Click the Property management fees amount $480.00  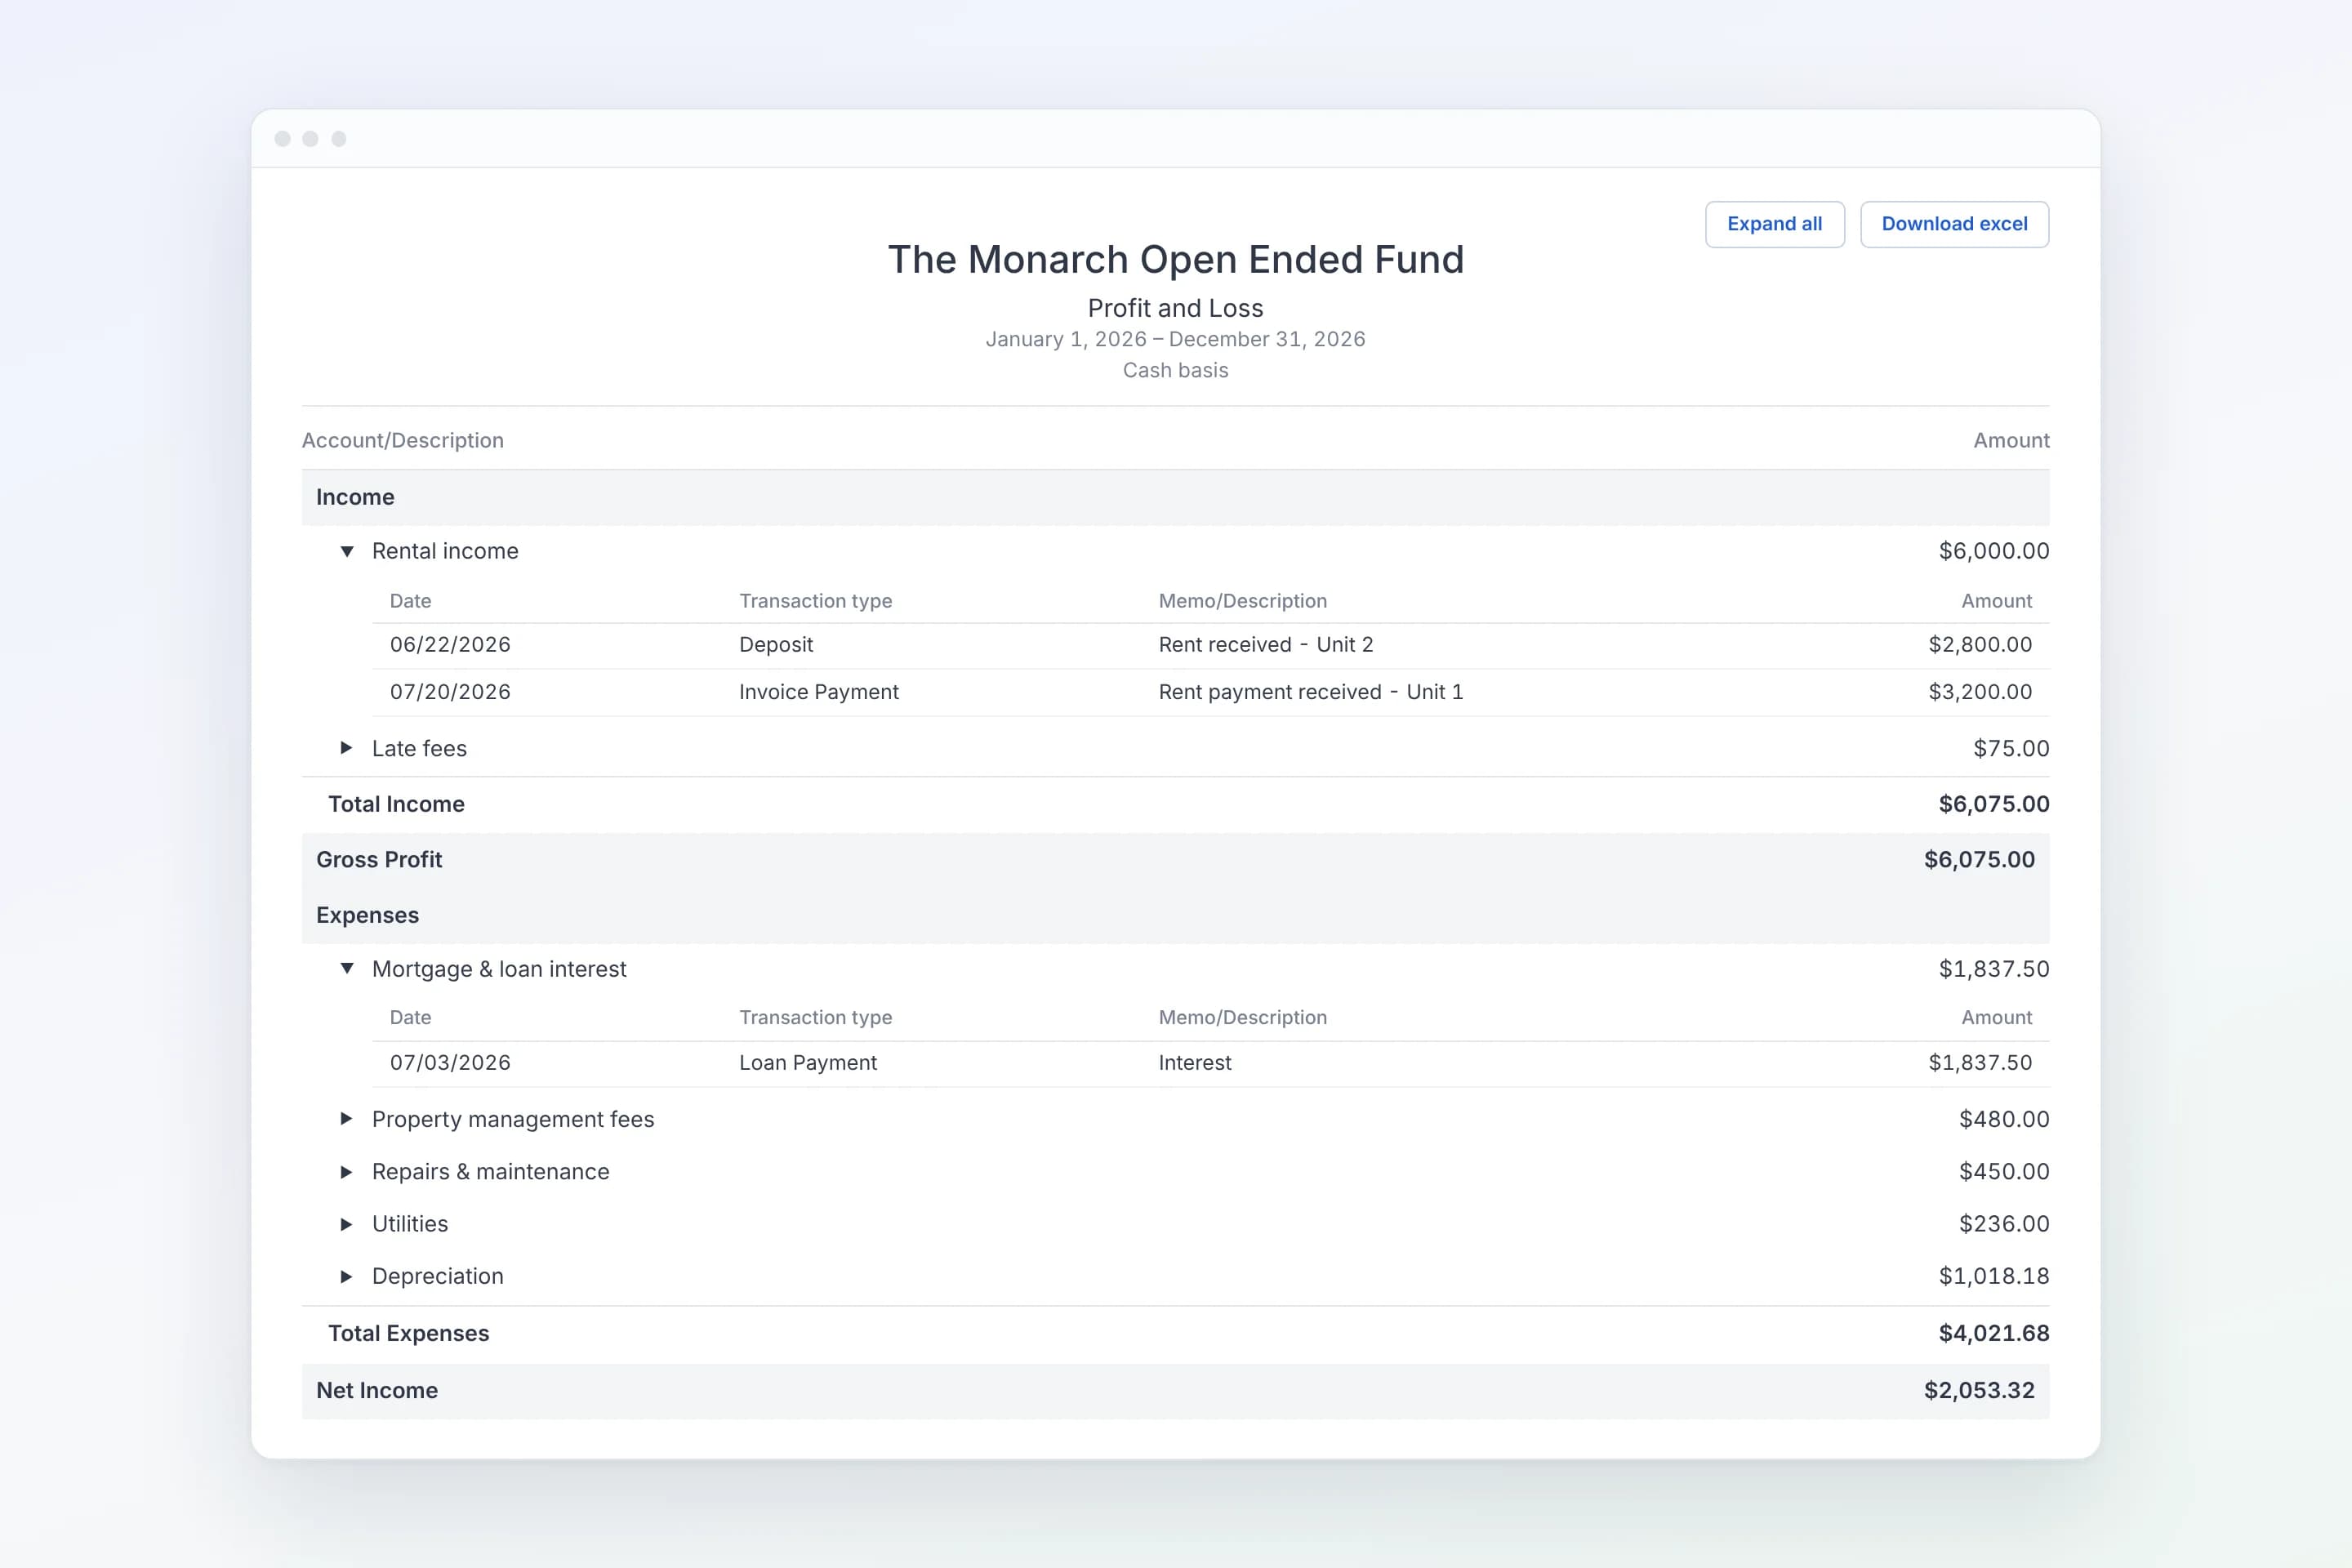[x=2004, y=1119]
